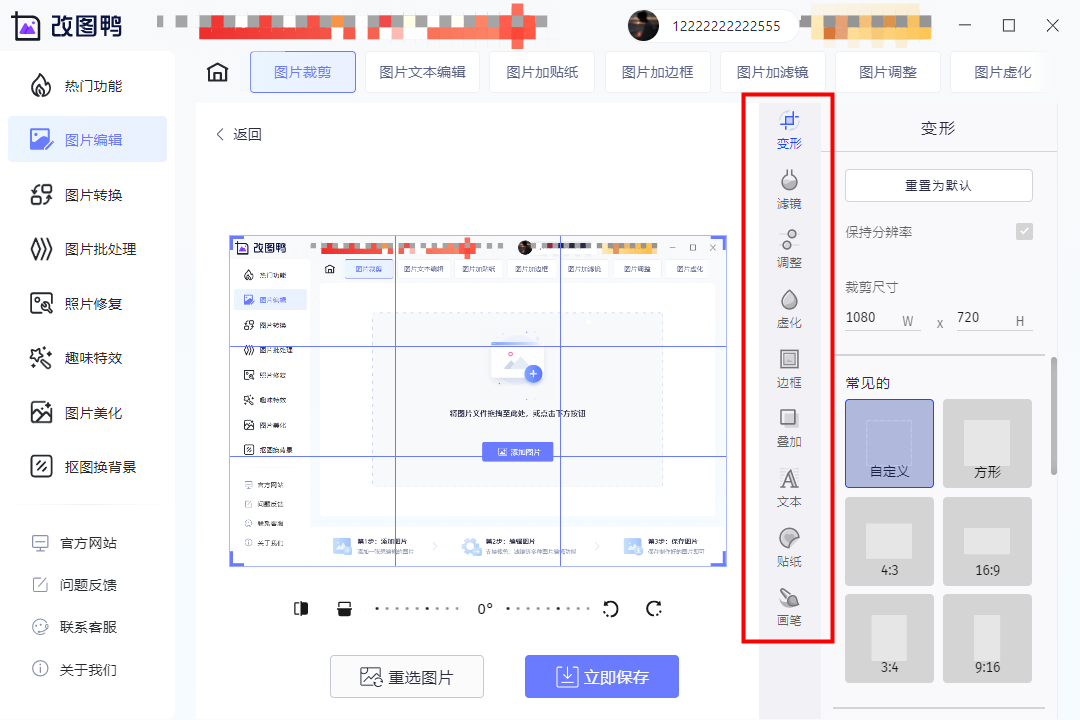Screen dimensions: 1080x720
Task: Open 联系客服 link
Action: [x=75, y=627]
